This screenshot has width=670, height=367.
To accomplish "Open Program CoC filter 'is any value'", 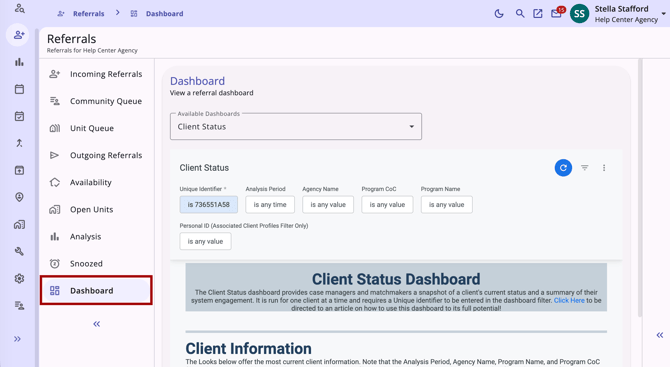I will click(387, 205).
